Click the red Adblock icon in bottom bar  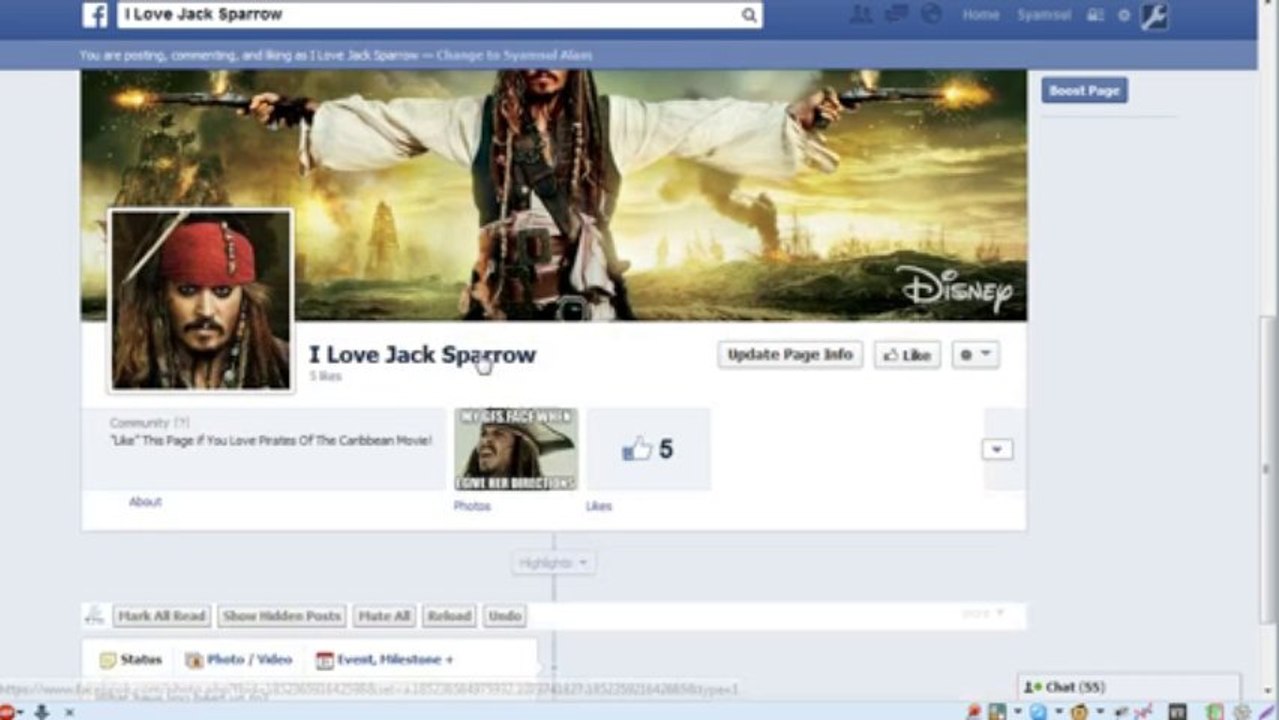tap(8, 711)
